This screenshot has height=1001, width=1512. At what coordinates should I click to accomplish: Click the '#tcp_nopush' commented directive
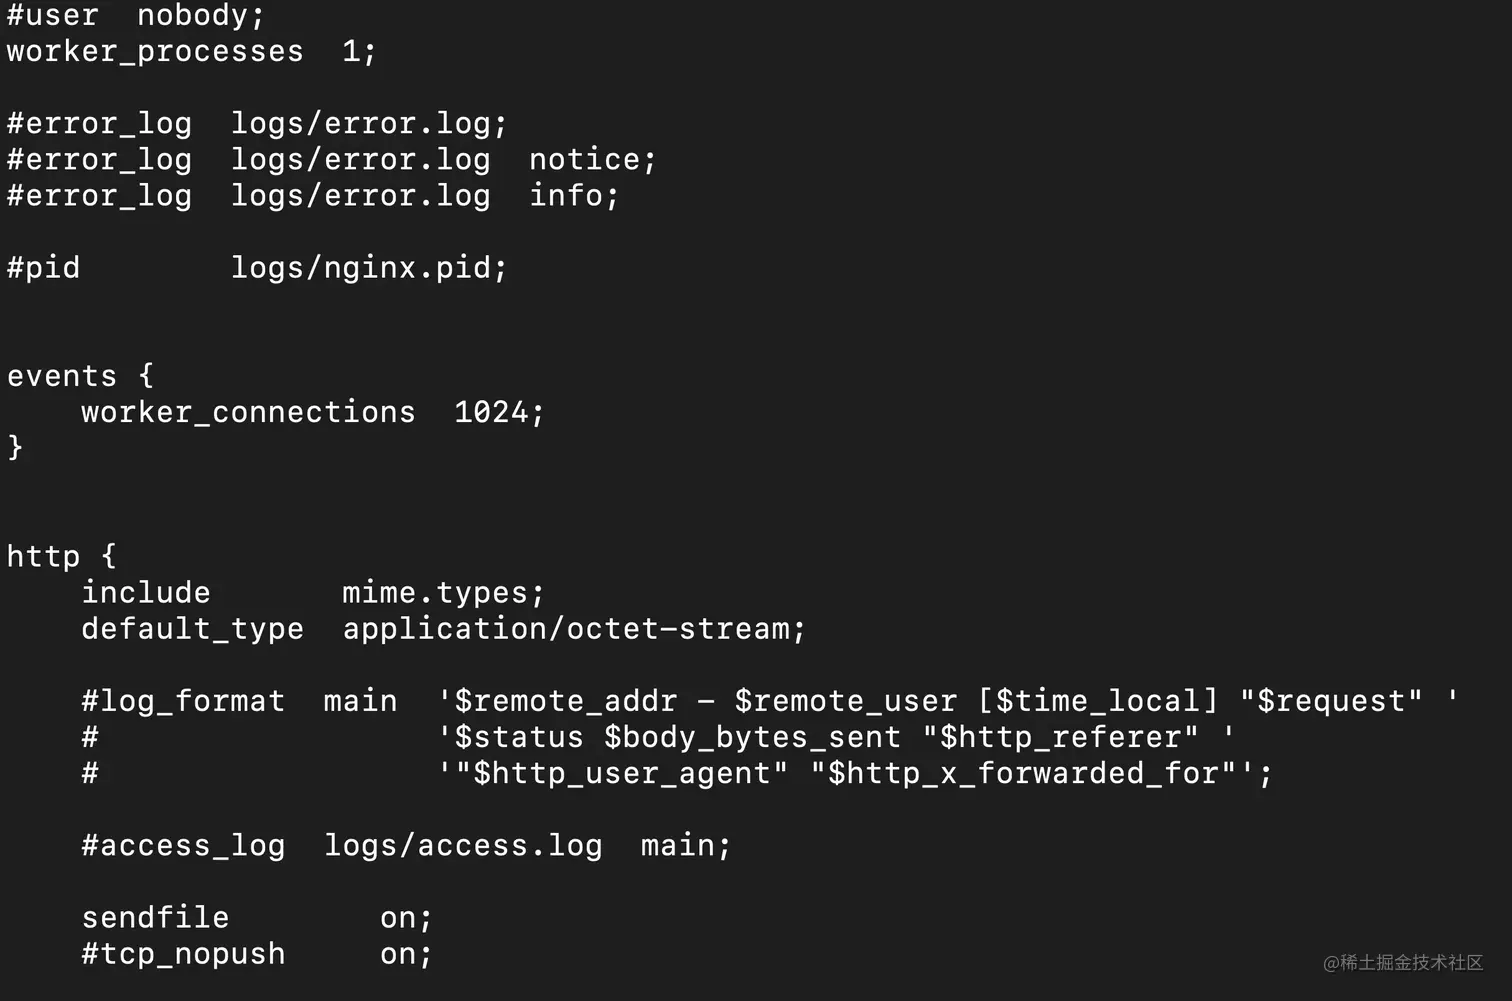(x=183, y=953)
